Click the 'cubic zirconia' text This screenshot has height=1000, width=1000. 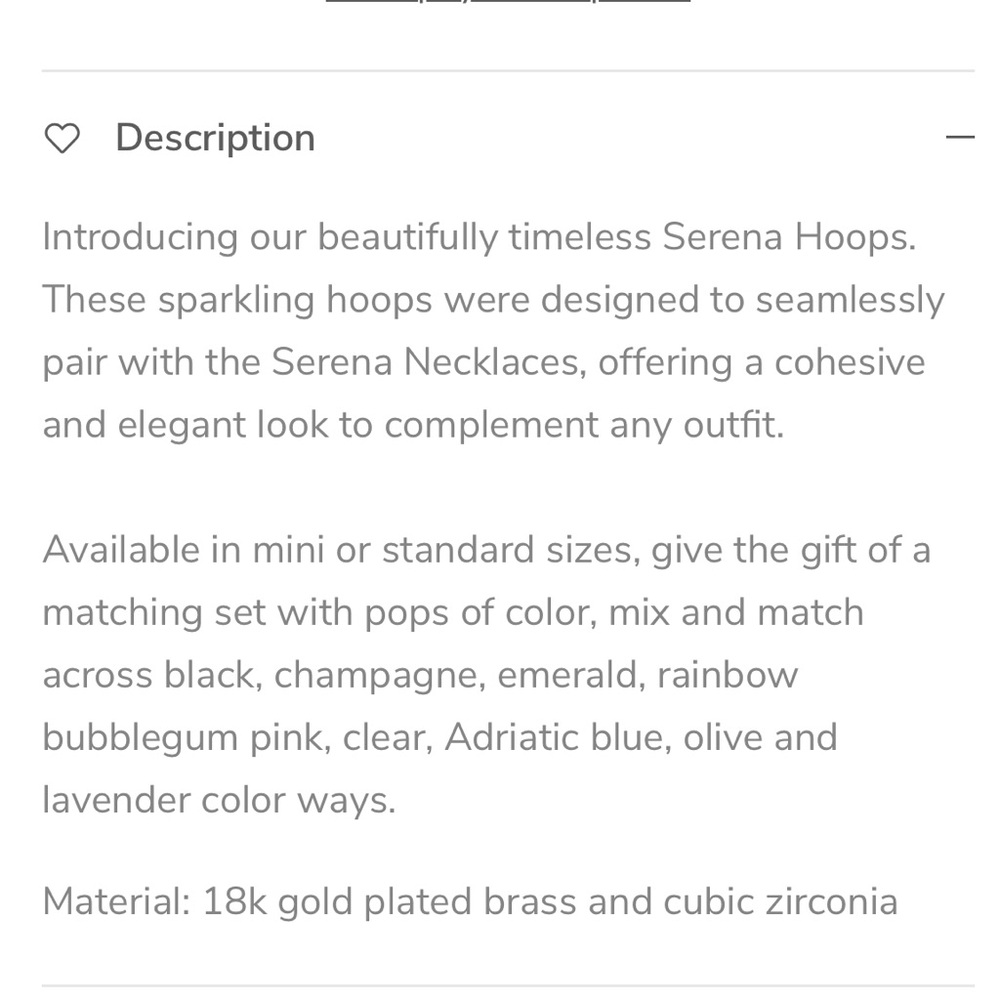point(781,902)
